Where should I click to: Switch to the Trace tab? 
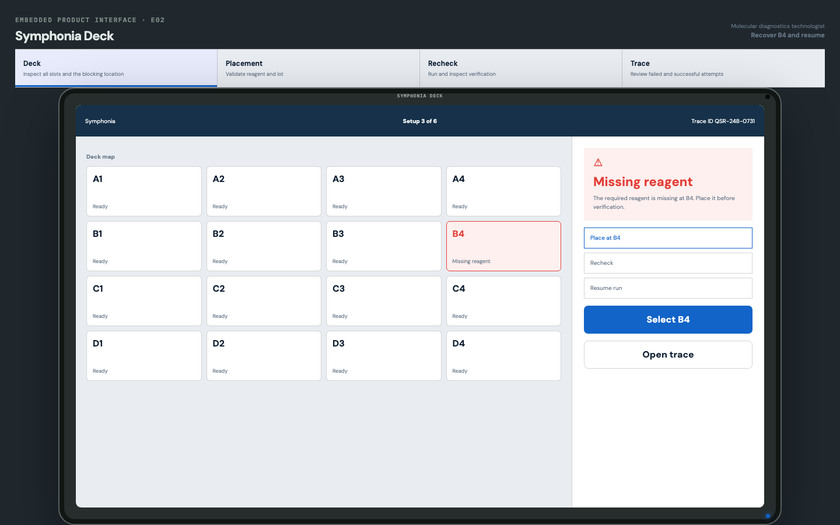(x=723, y=68)
